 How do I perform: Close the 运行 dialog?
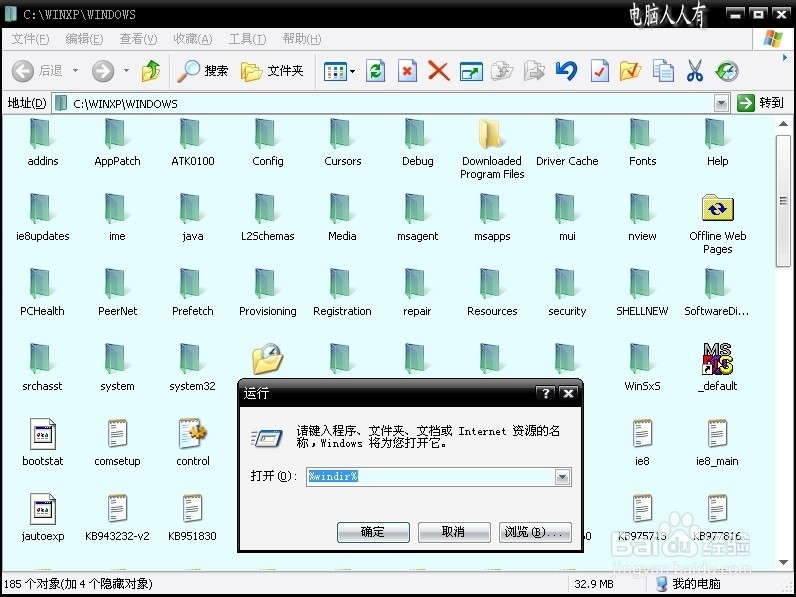(569, 393)
